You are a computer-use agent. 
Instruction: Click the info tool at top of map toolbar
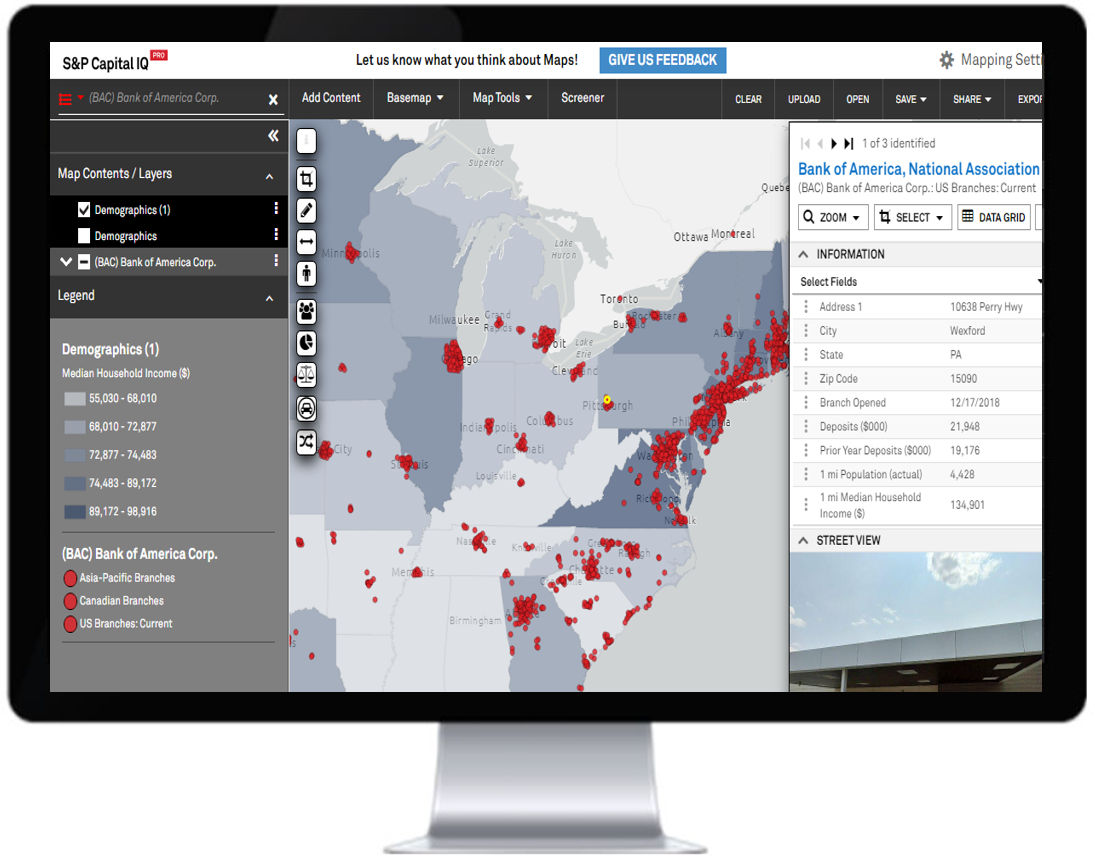tap(307, 141)
